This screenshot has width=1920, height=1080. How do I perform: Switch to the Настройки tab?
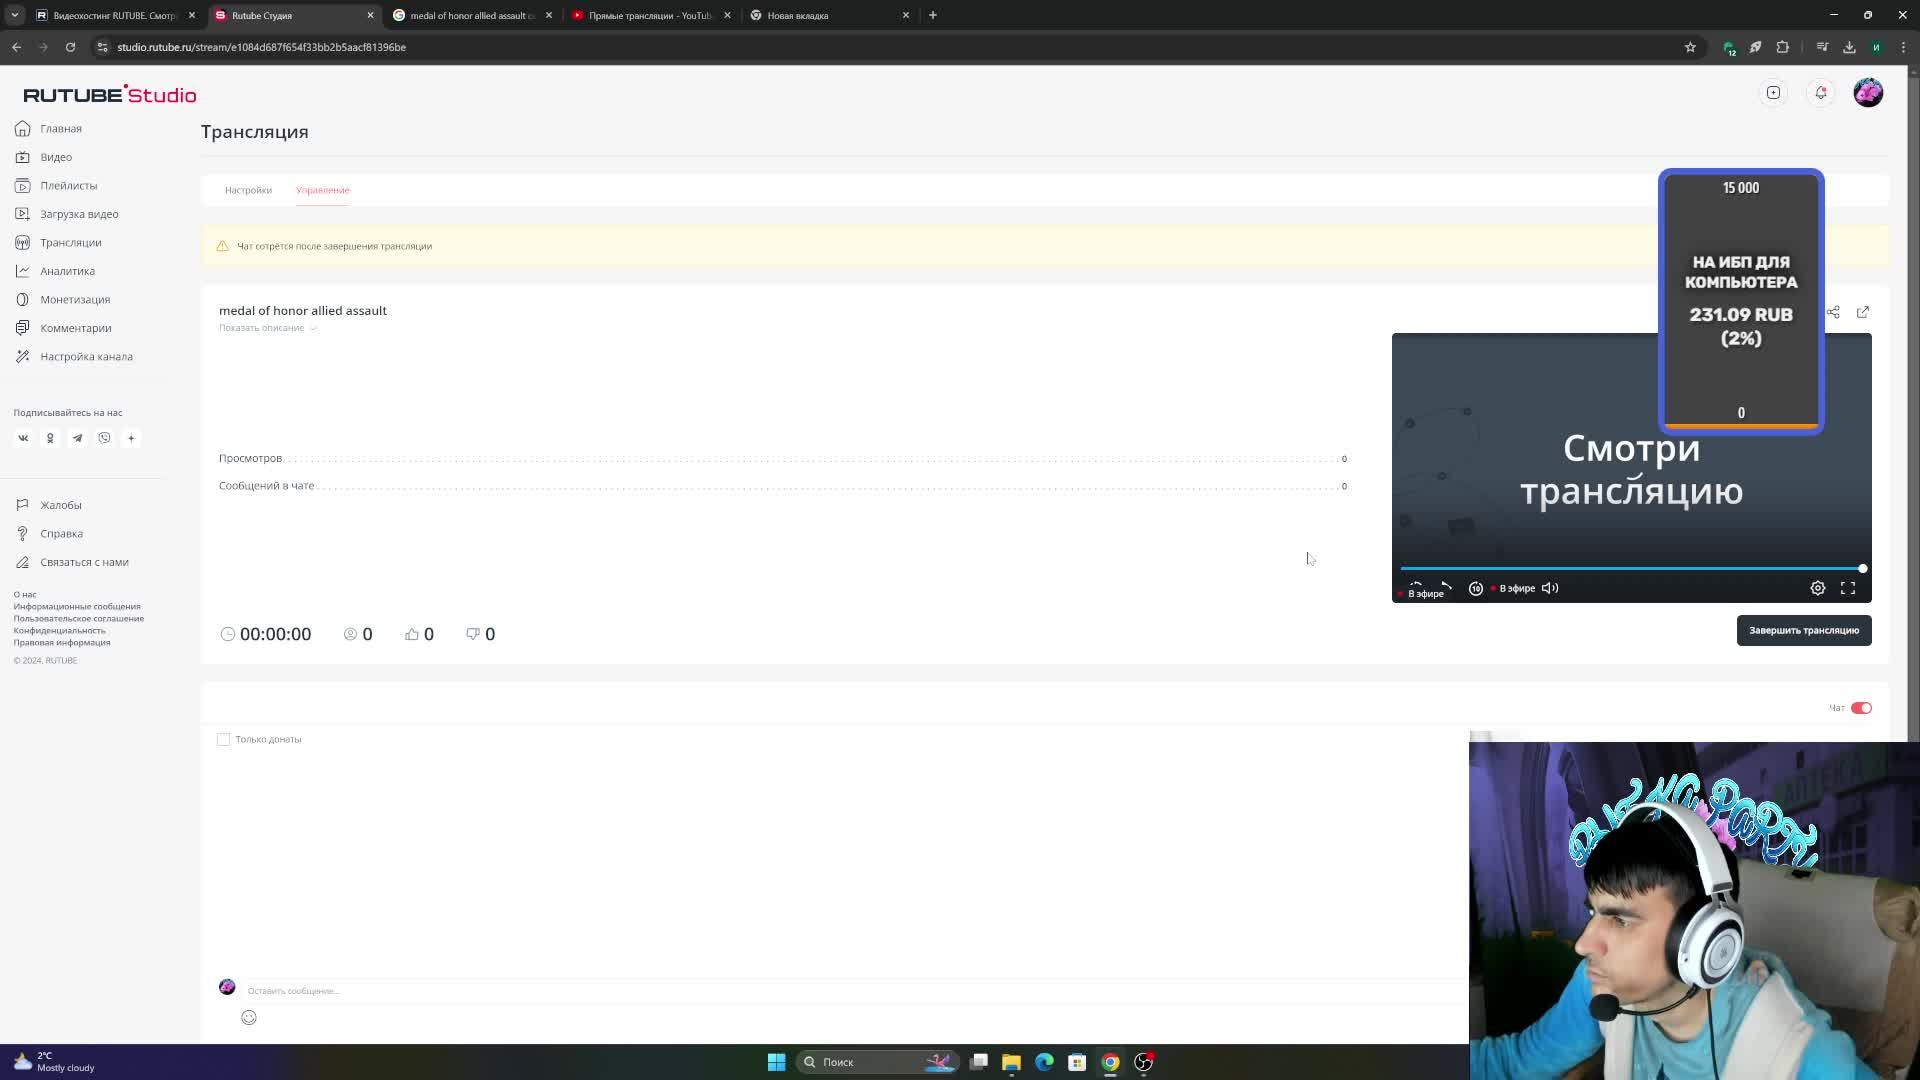click(x=248, y=190)
